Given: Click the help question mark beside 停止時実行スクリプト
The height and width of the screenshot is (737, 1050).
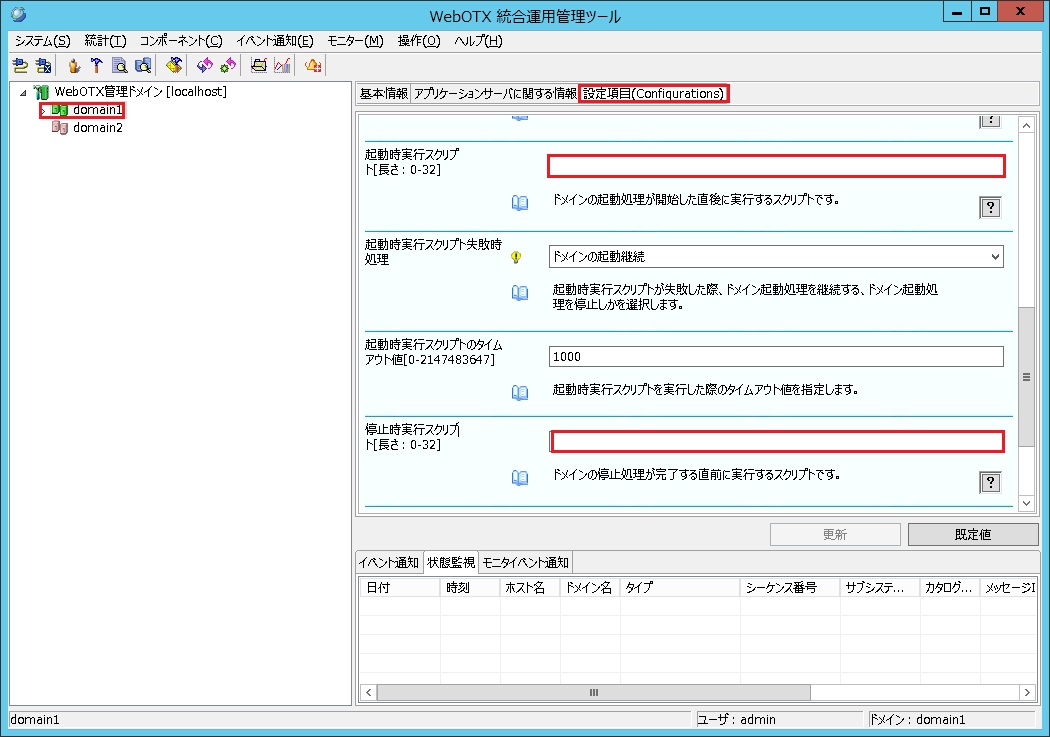Looking at the screenshot, I should pyautogui.click(x=989, y=481).
